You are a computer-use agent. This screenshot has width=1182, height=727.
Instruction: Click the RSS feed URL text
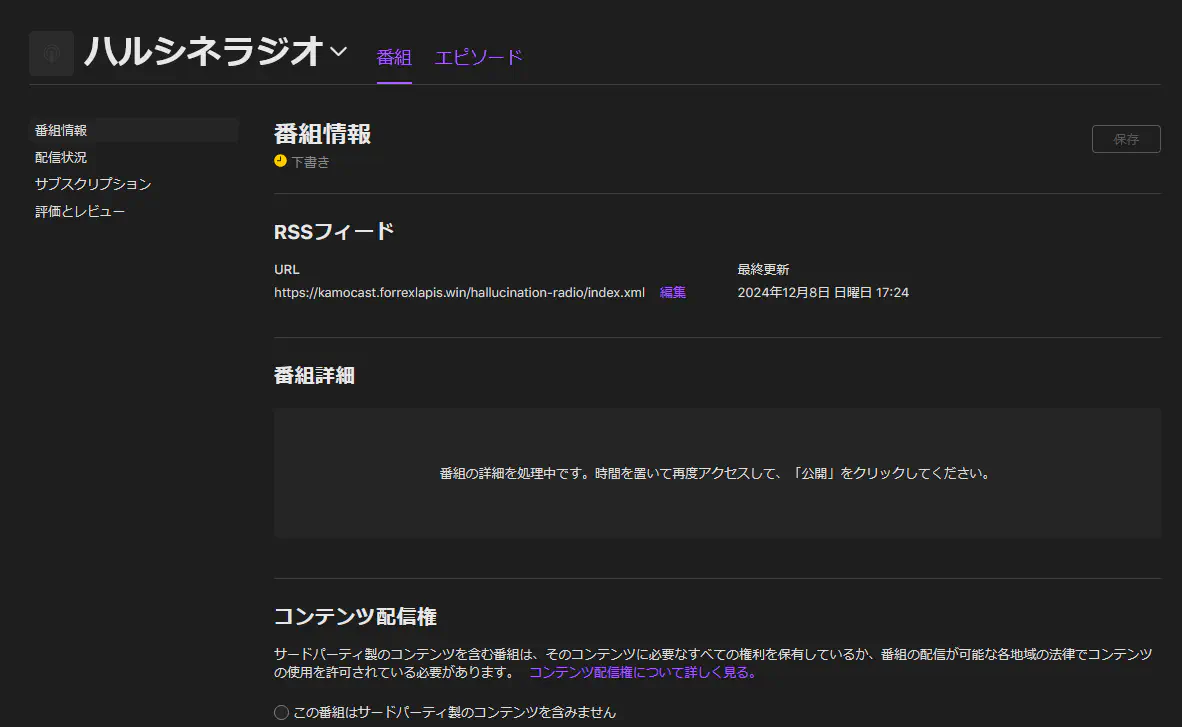pyautogui.click(x=459, y=293)
